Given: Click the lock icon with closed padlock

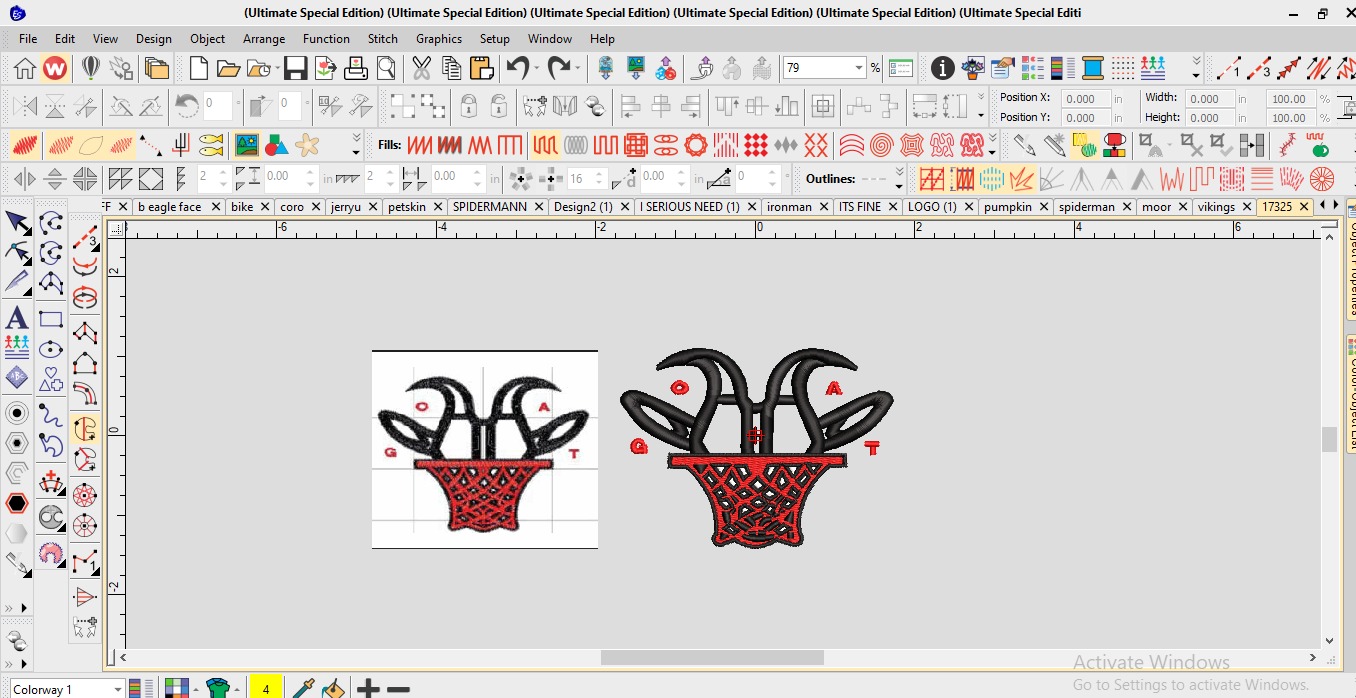Looking at the screenshot, I should 468,106.
